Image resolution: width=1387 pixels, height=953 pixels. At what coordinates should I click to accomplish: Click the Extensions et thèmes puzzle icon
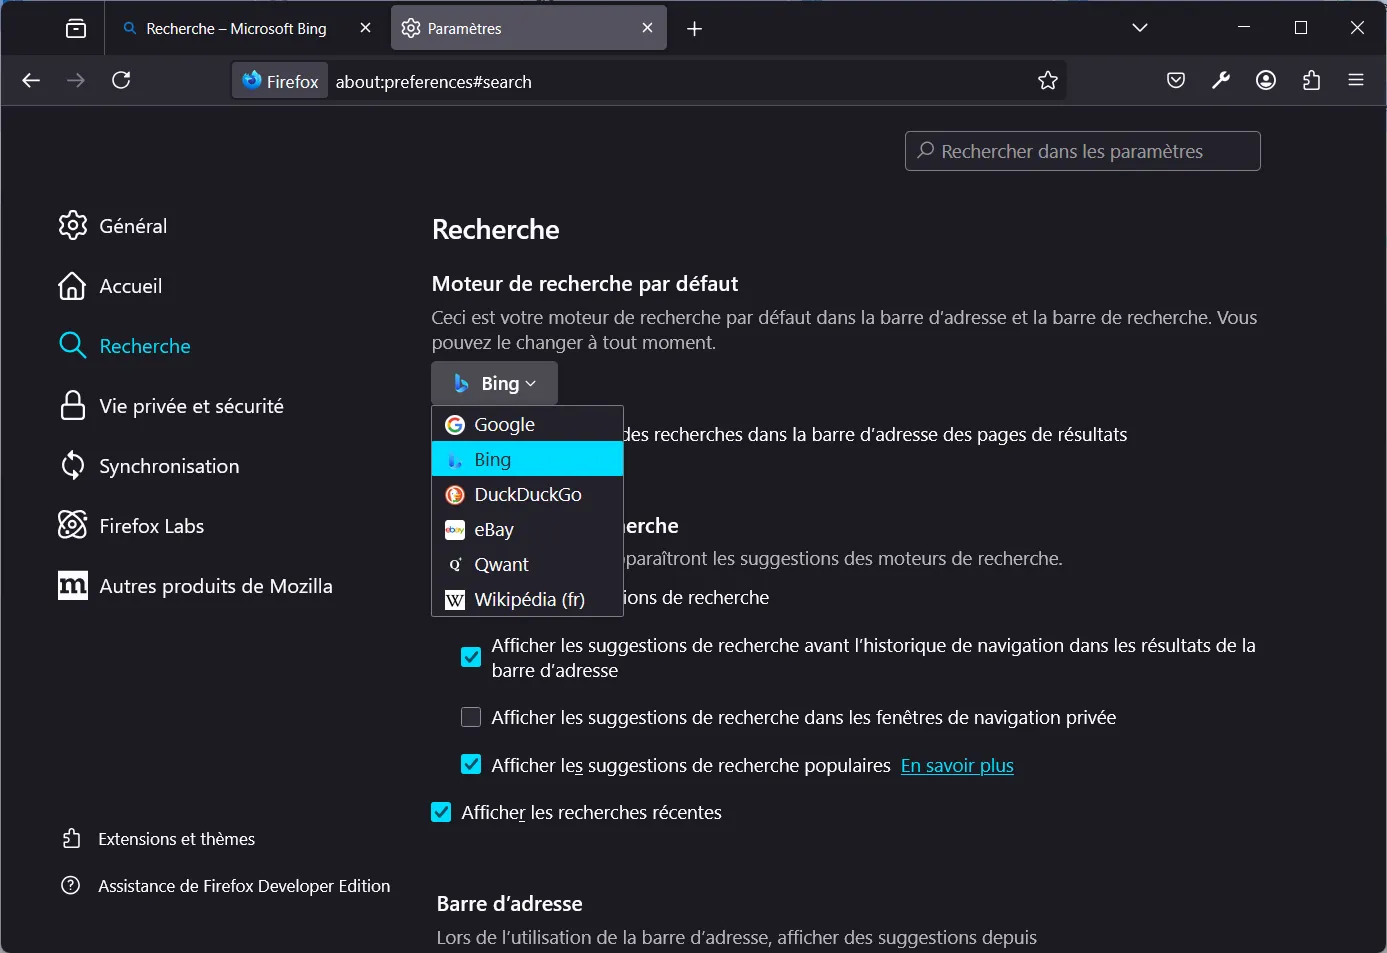pos(71,838)
